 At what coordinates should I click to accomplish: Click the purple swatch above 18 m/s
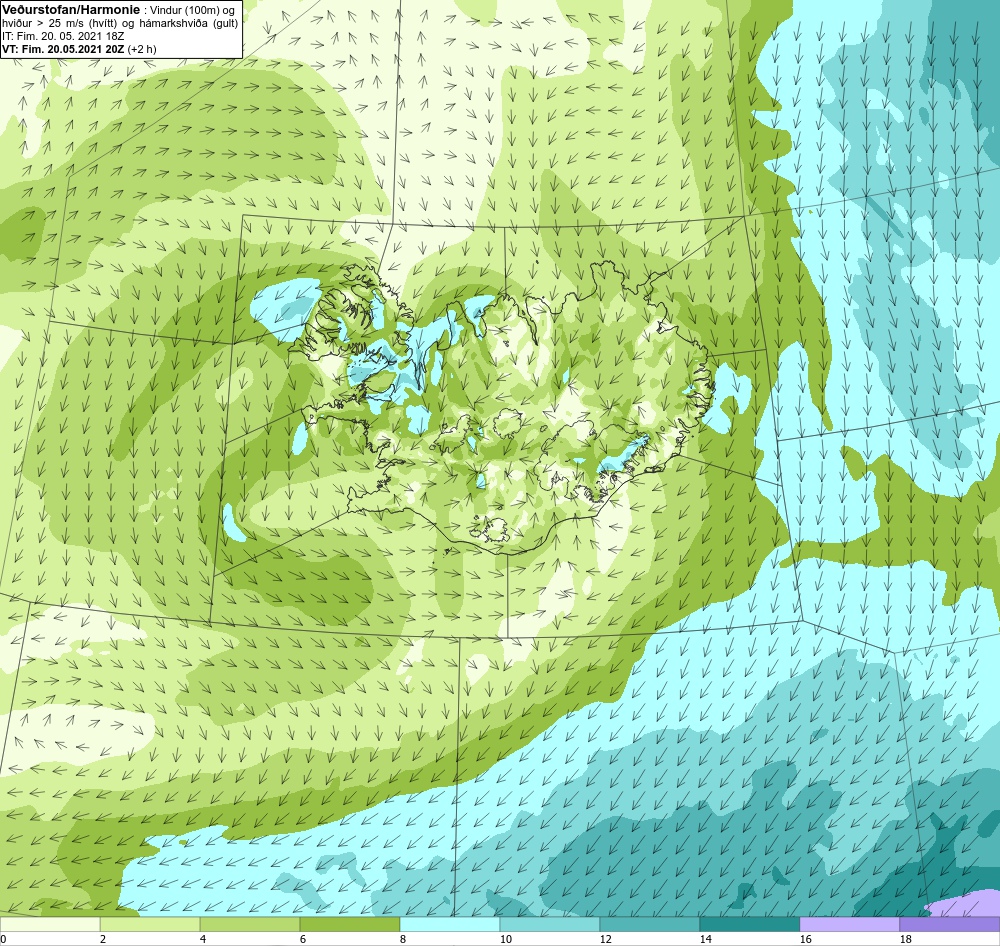coord(950,924)
